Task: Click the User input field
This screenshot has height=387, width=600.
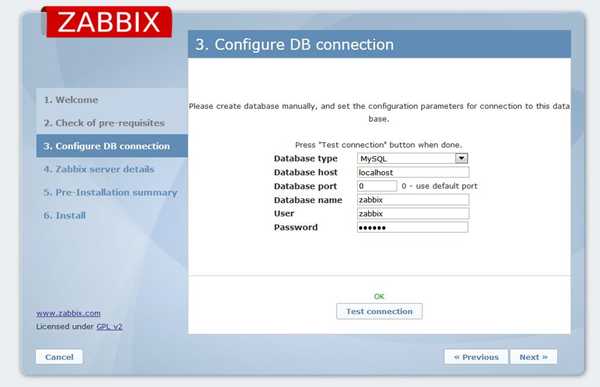Action: coord(413,214)
